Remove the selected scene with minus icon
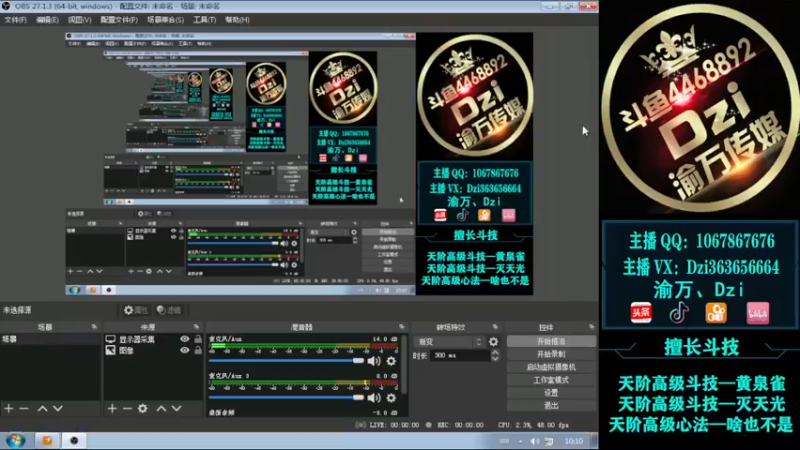Screen dimensions: 800x450 (x=24, y=408)
